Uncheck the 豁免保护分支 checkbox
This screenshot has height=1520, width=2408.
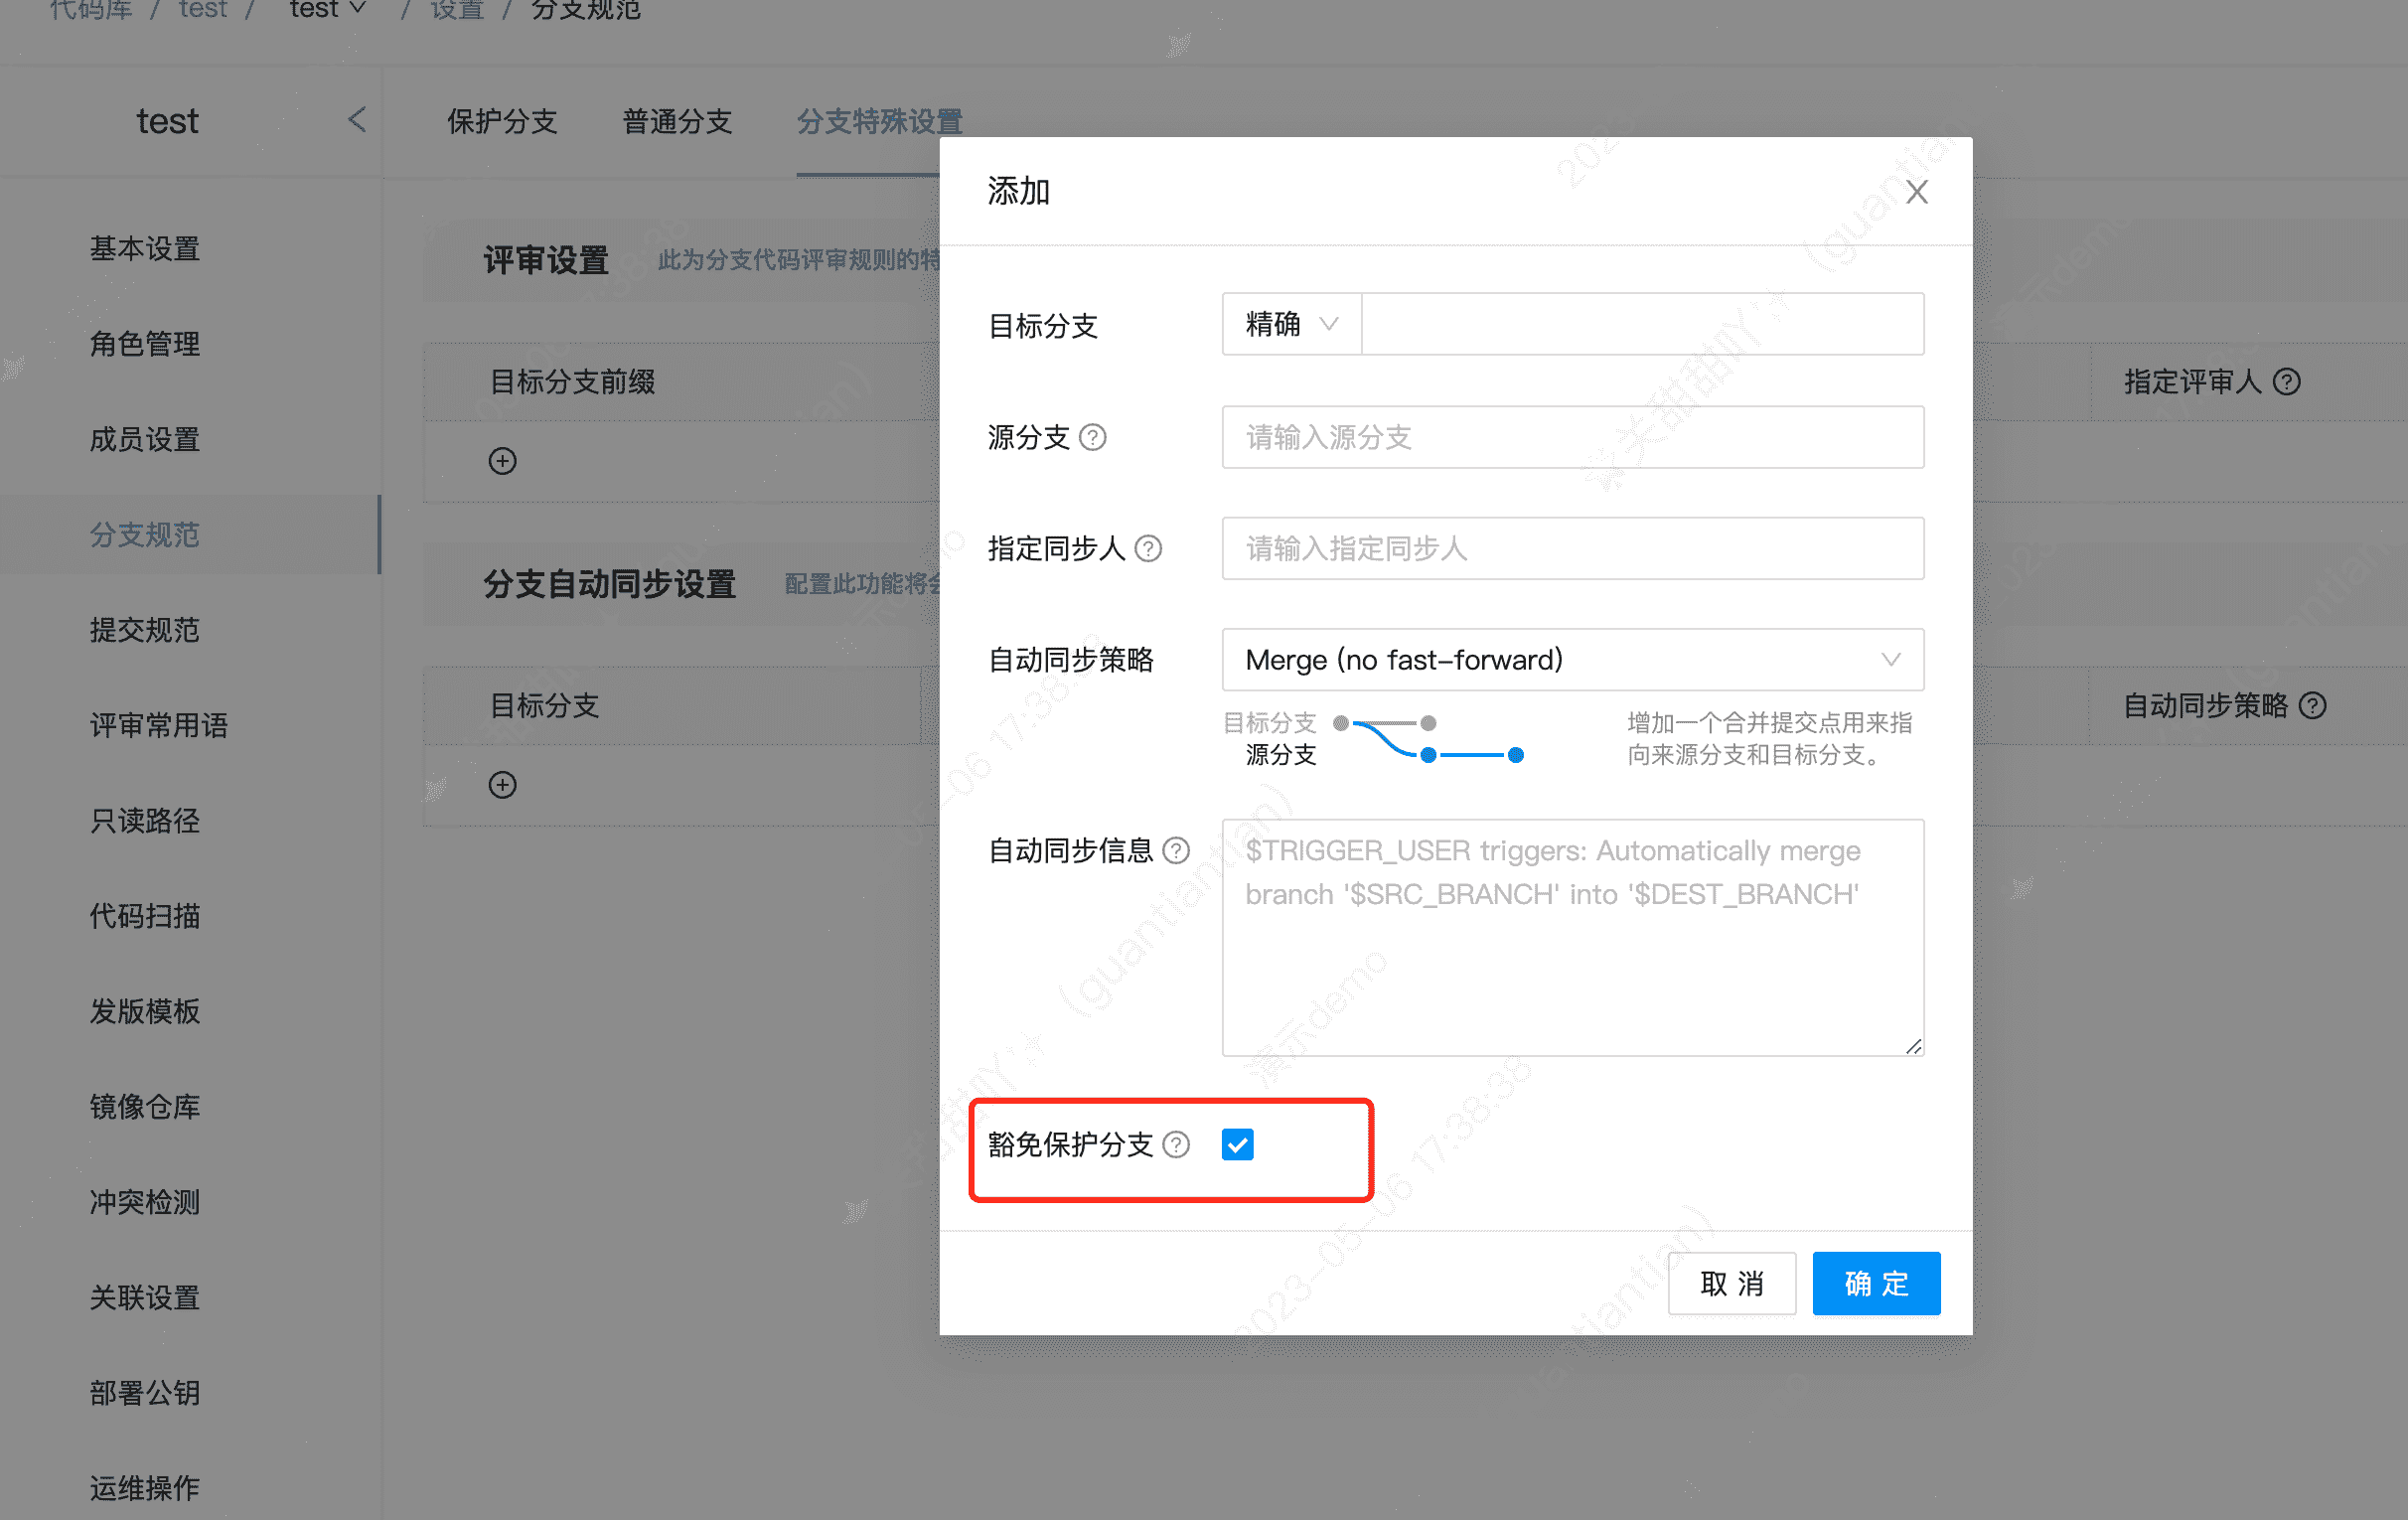click(x=1237, y=1144)
